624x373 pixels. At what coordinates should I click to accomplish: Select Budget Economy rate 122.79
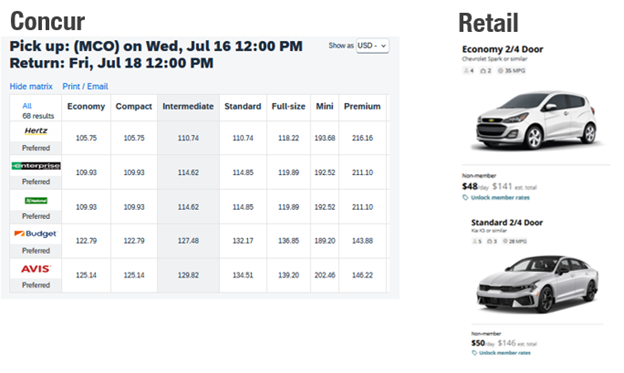(x=86, y=241)
